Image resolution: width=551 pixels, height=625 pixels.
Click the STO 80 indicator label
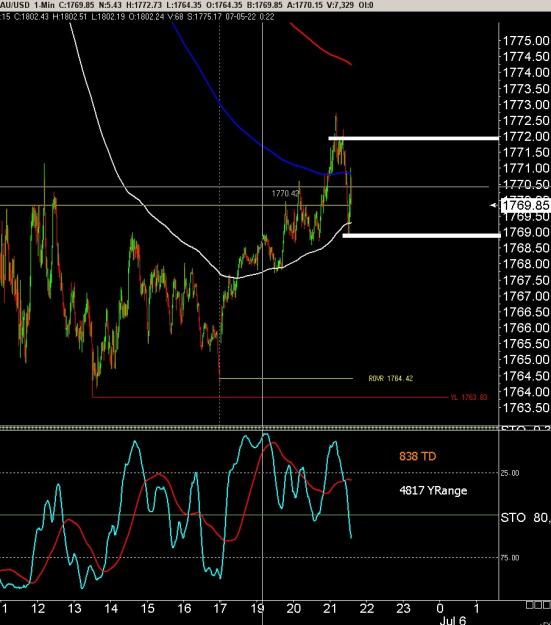click(525, 517)
